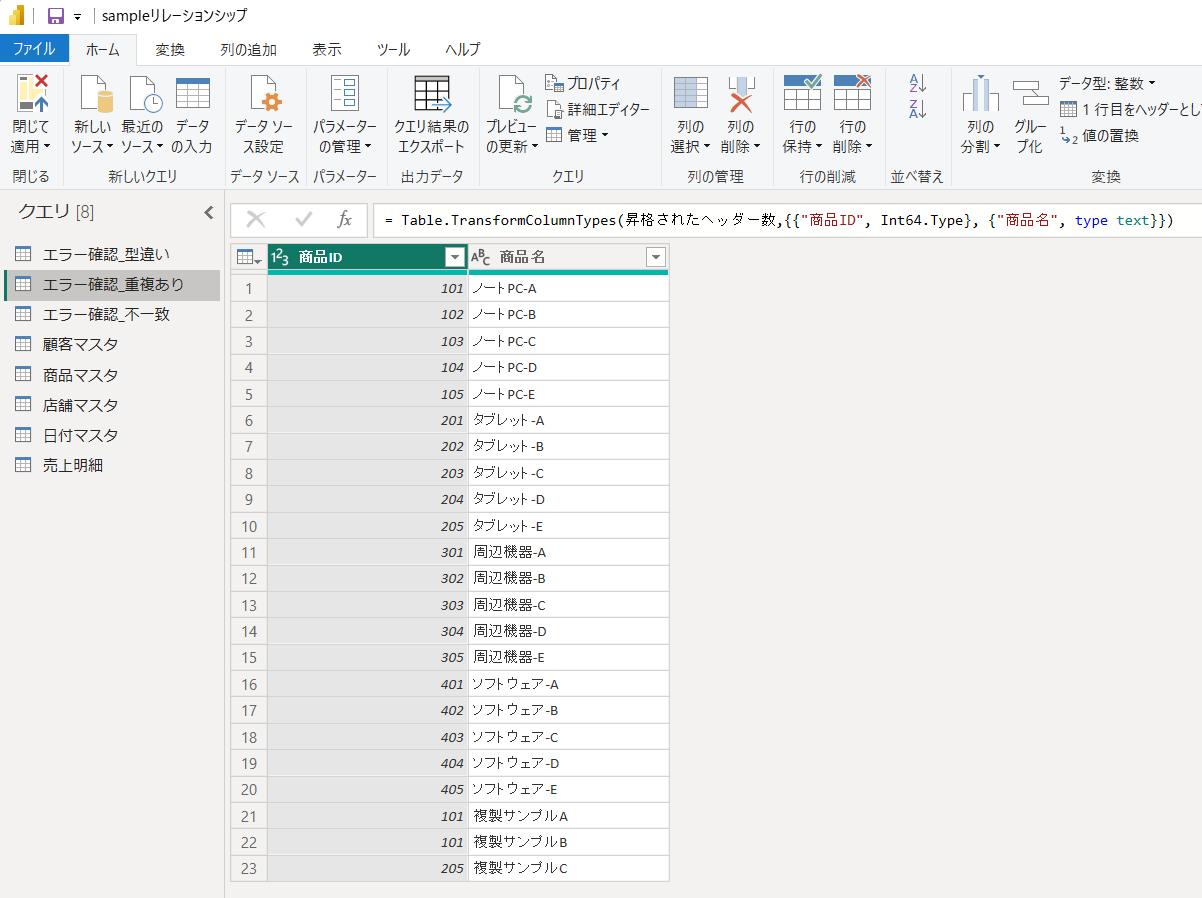Click the 商品ID column header
The width and height of the screenshot is (1202, 898).
pos(367,257)
